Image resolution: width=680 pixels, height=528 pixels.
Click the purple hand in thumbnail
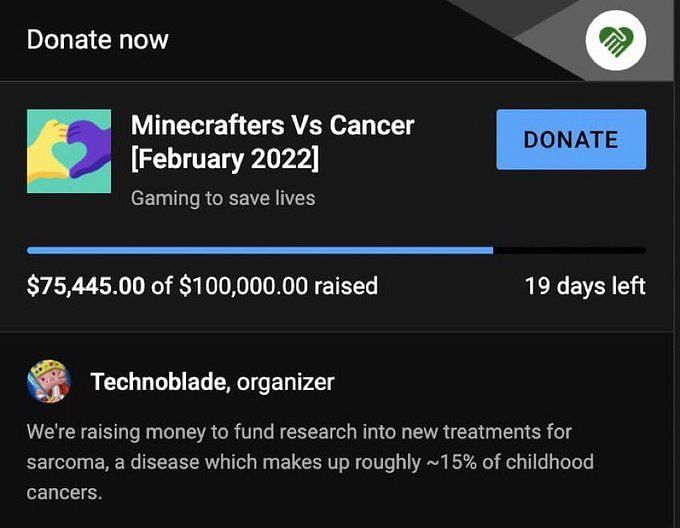click(x=88, y=147)
